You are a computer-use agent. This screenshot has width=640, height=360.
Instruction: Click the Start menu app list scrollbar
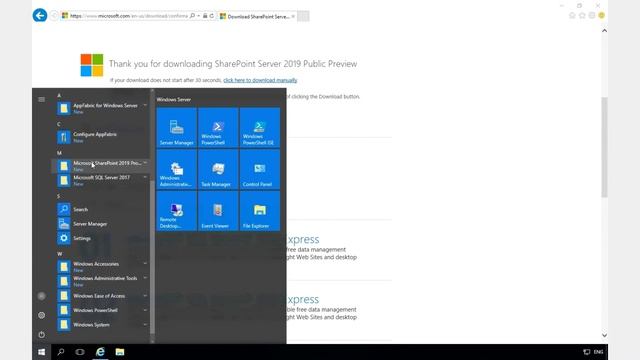pyautogui.click(x=152, y=257)
